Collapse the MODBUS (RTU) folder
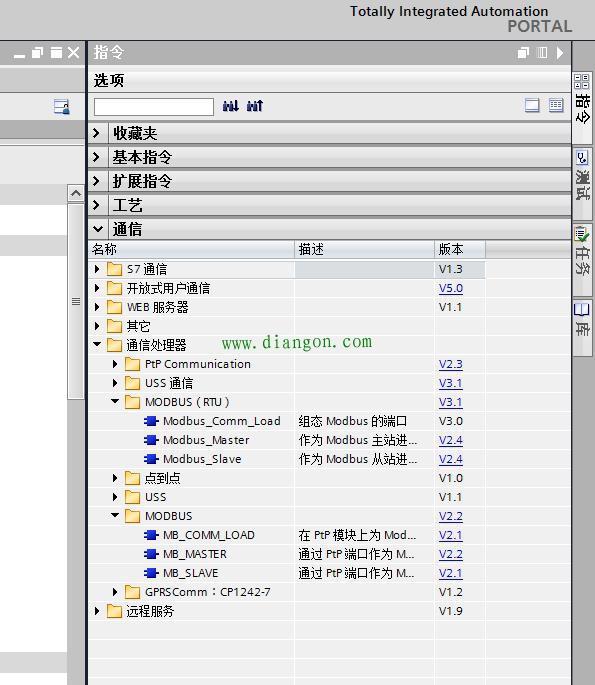This screenshot has width=595, height=685. [x=115, y=401]
